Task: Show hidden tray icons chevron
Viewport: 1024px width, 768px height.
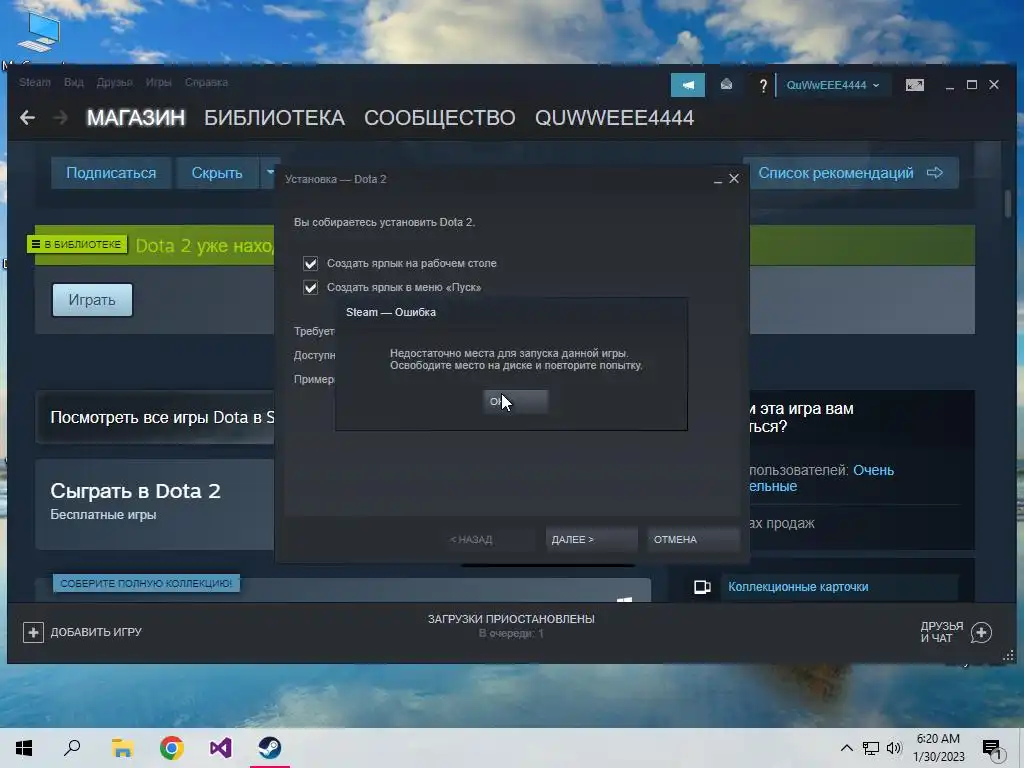Action: (x=846, y=748)
